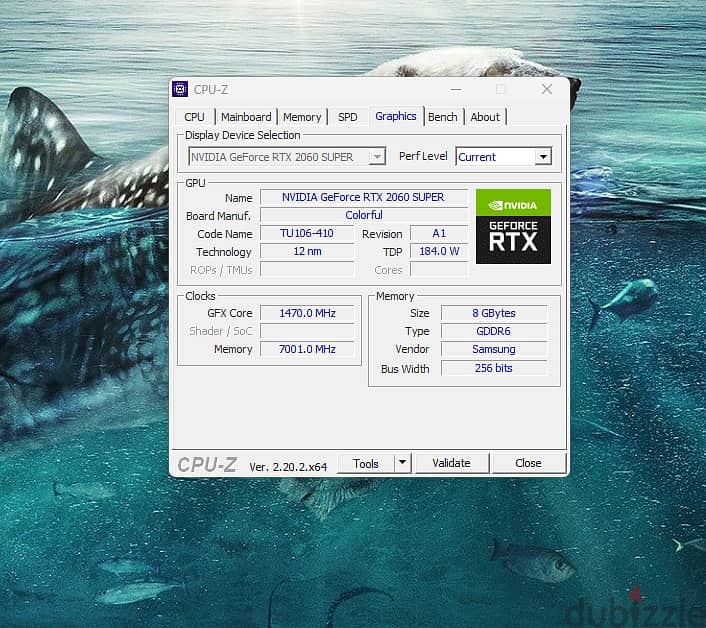This screenshot has height=628, width=706.
Task: Click the Technology value 12 nm
Action: click(307, 251)
